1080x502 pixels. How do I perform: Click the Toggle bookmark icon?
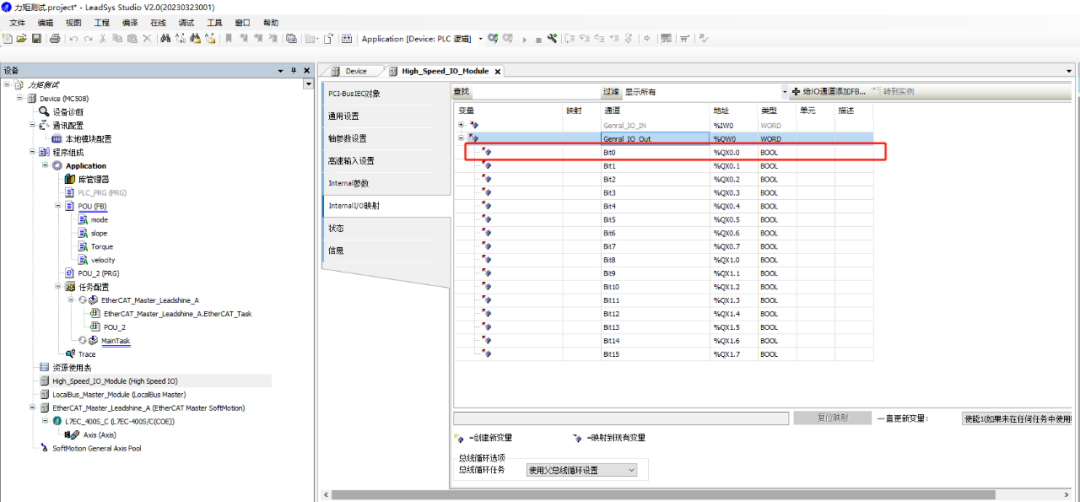tap(229, 39)
